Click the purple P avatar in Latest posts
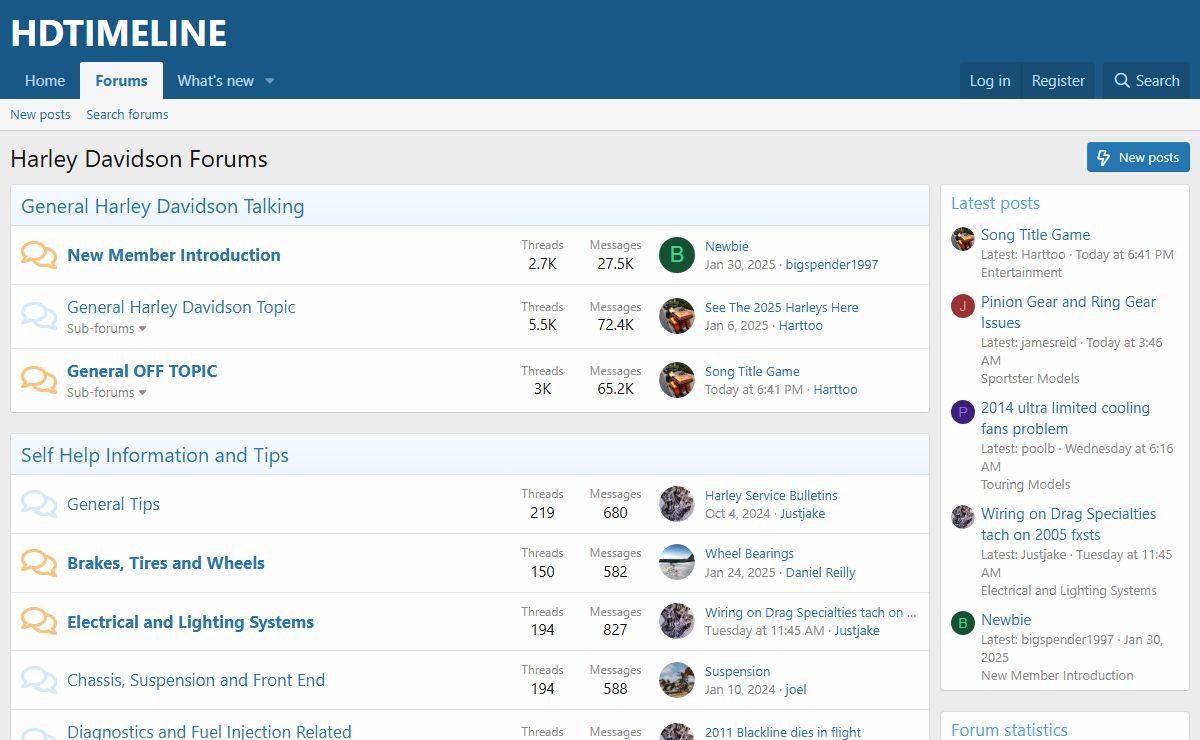Viewport: 1200px width, 740px height. [963, 412]
